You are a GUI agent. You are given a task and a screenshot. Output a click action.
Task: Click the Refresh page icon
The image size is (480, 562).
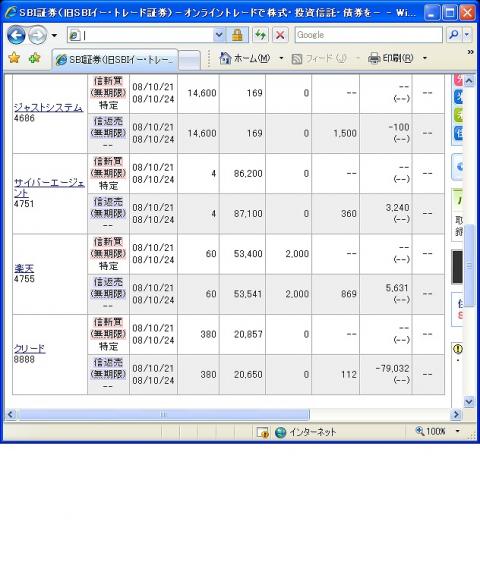click(x=260, y=35)
